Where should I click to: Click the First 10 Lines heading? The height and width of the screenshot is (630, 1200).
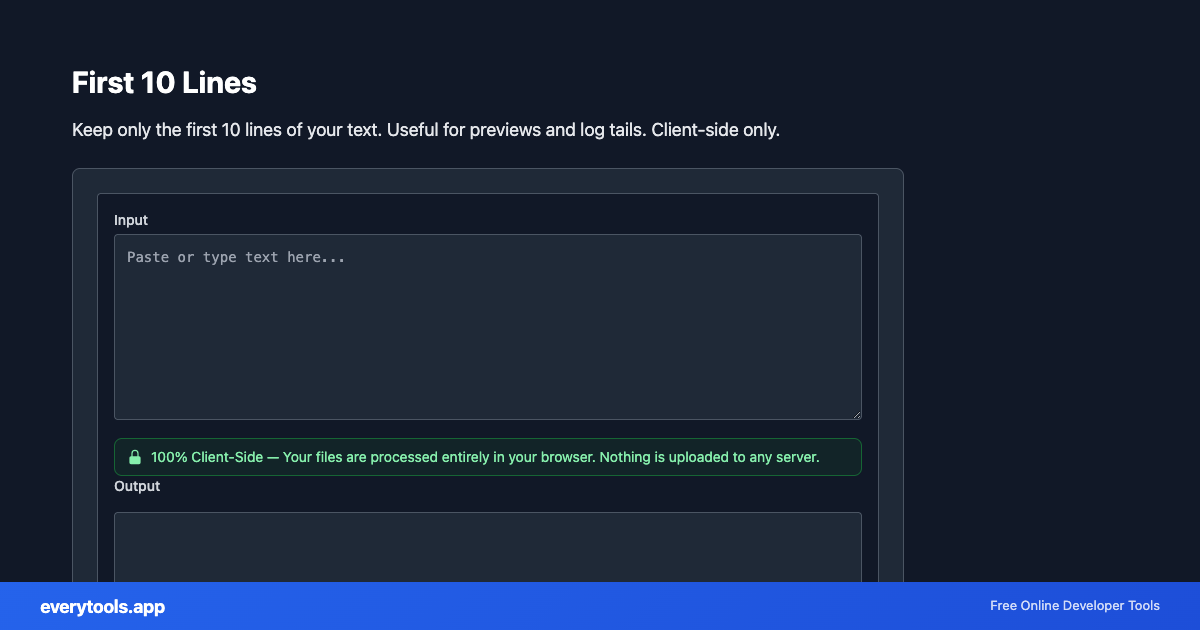163,83
